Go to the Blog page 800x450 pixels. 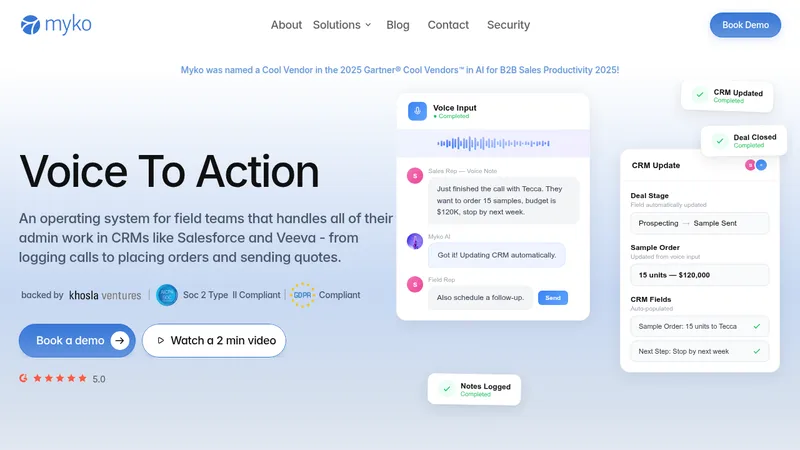coord(397,25)
